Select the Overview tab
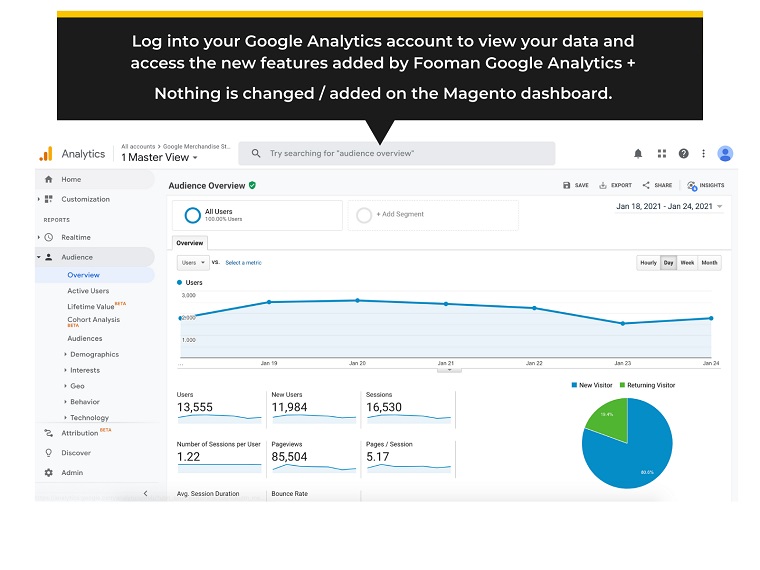This screenshot has height=570, width=760. (189, 243)
